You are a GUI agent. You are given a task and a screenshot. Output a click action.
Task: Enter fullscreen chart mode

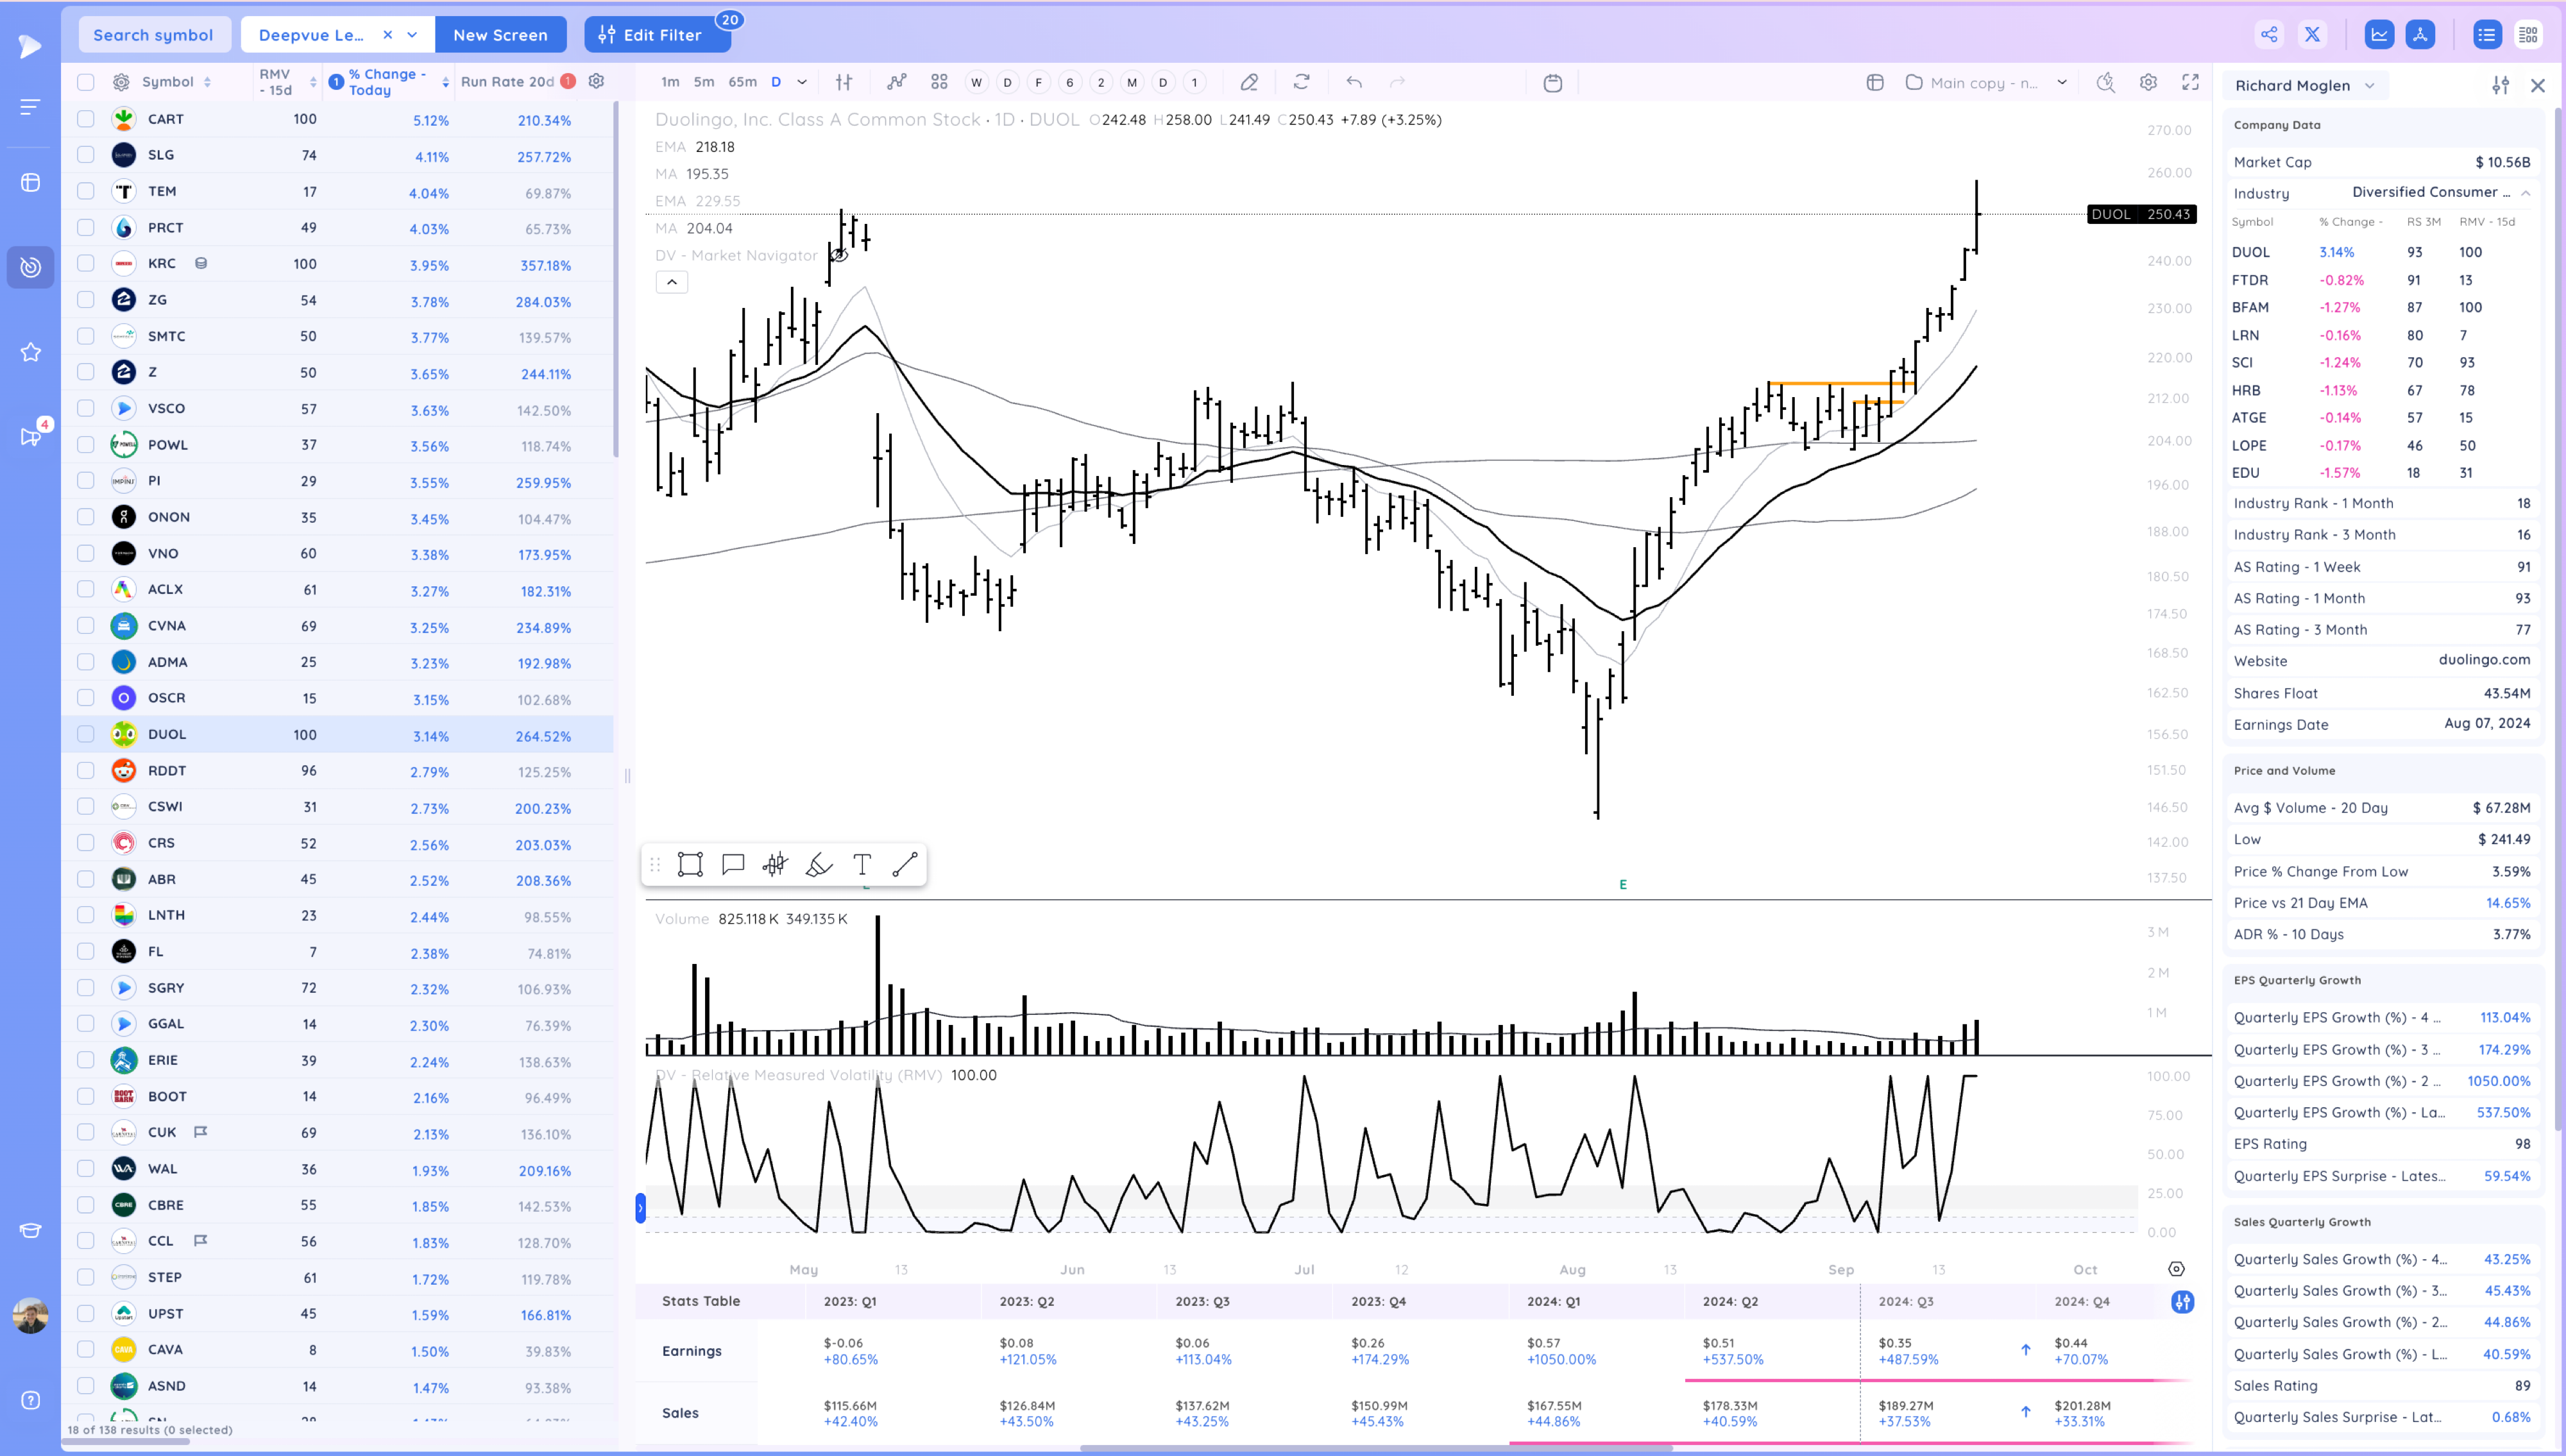click(x=2190, y=82)
